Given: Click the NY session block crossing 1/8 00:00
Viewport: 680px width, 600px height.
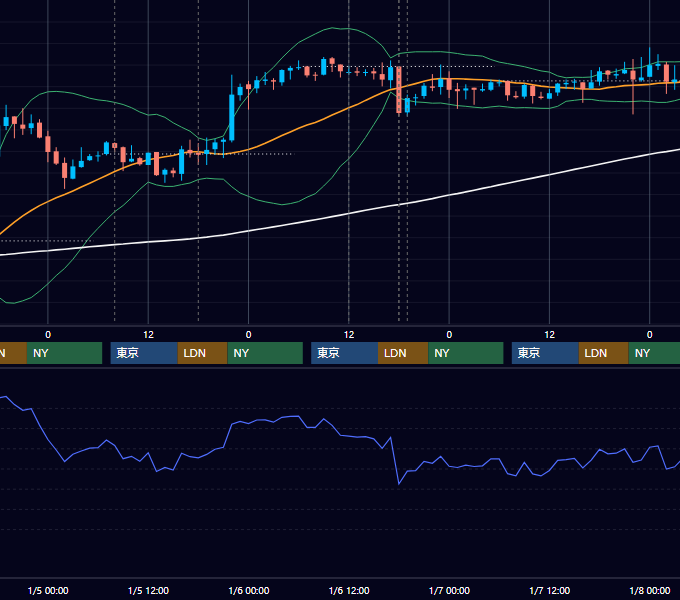Looking at the screenshot, I should (x=654, y=353).
